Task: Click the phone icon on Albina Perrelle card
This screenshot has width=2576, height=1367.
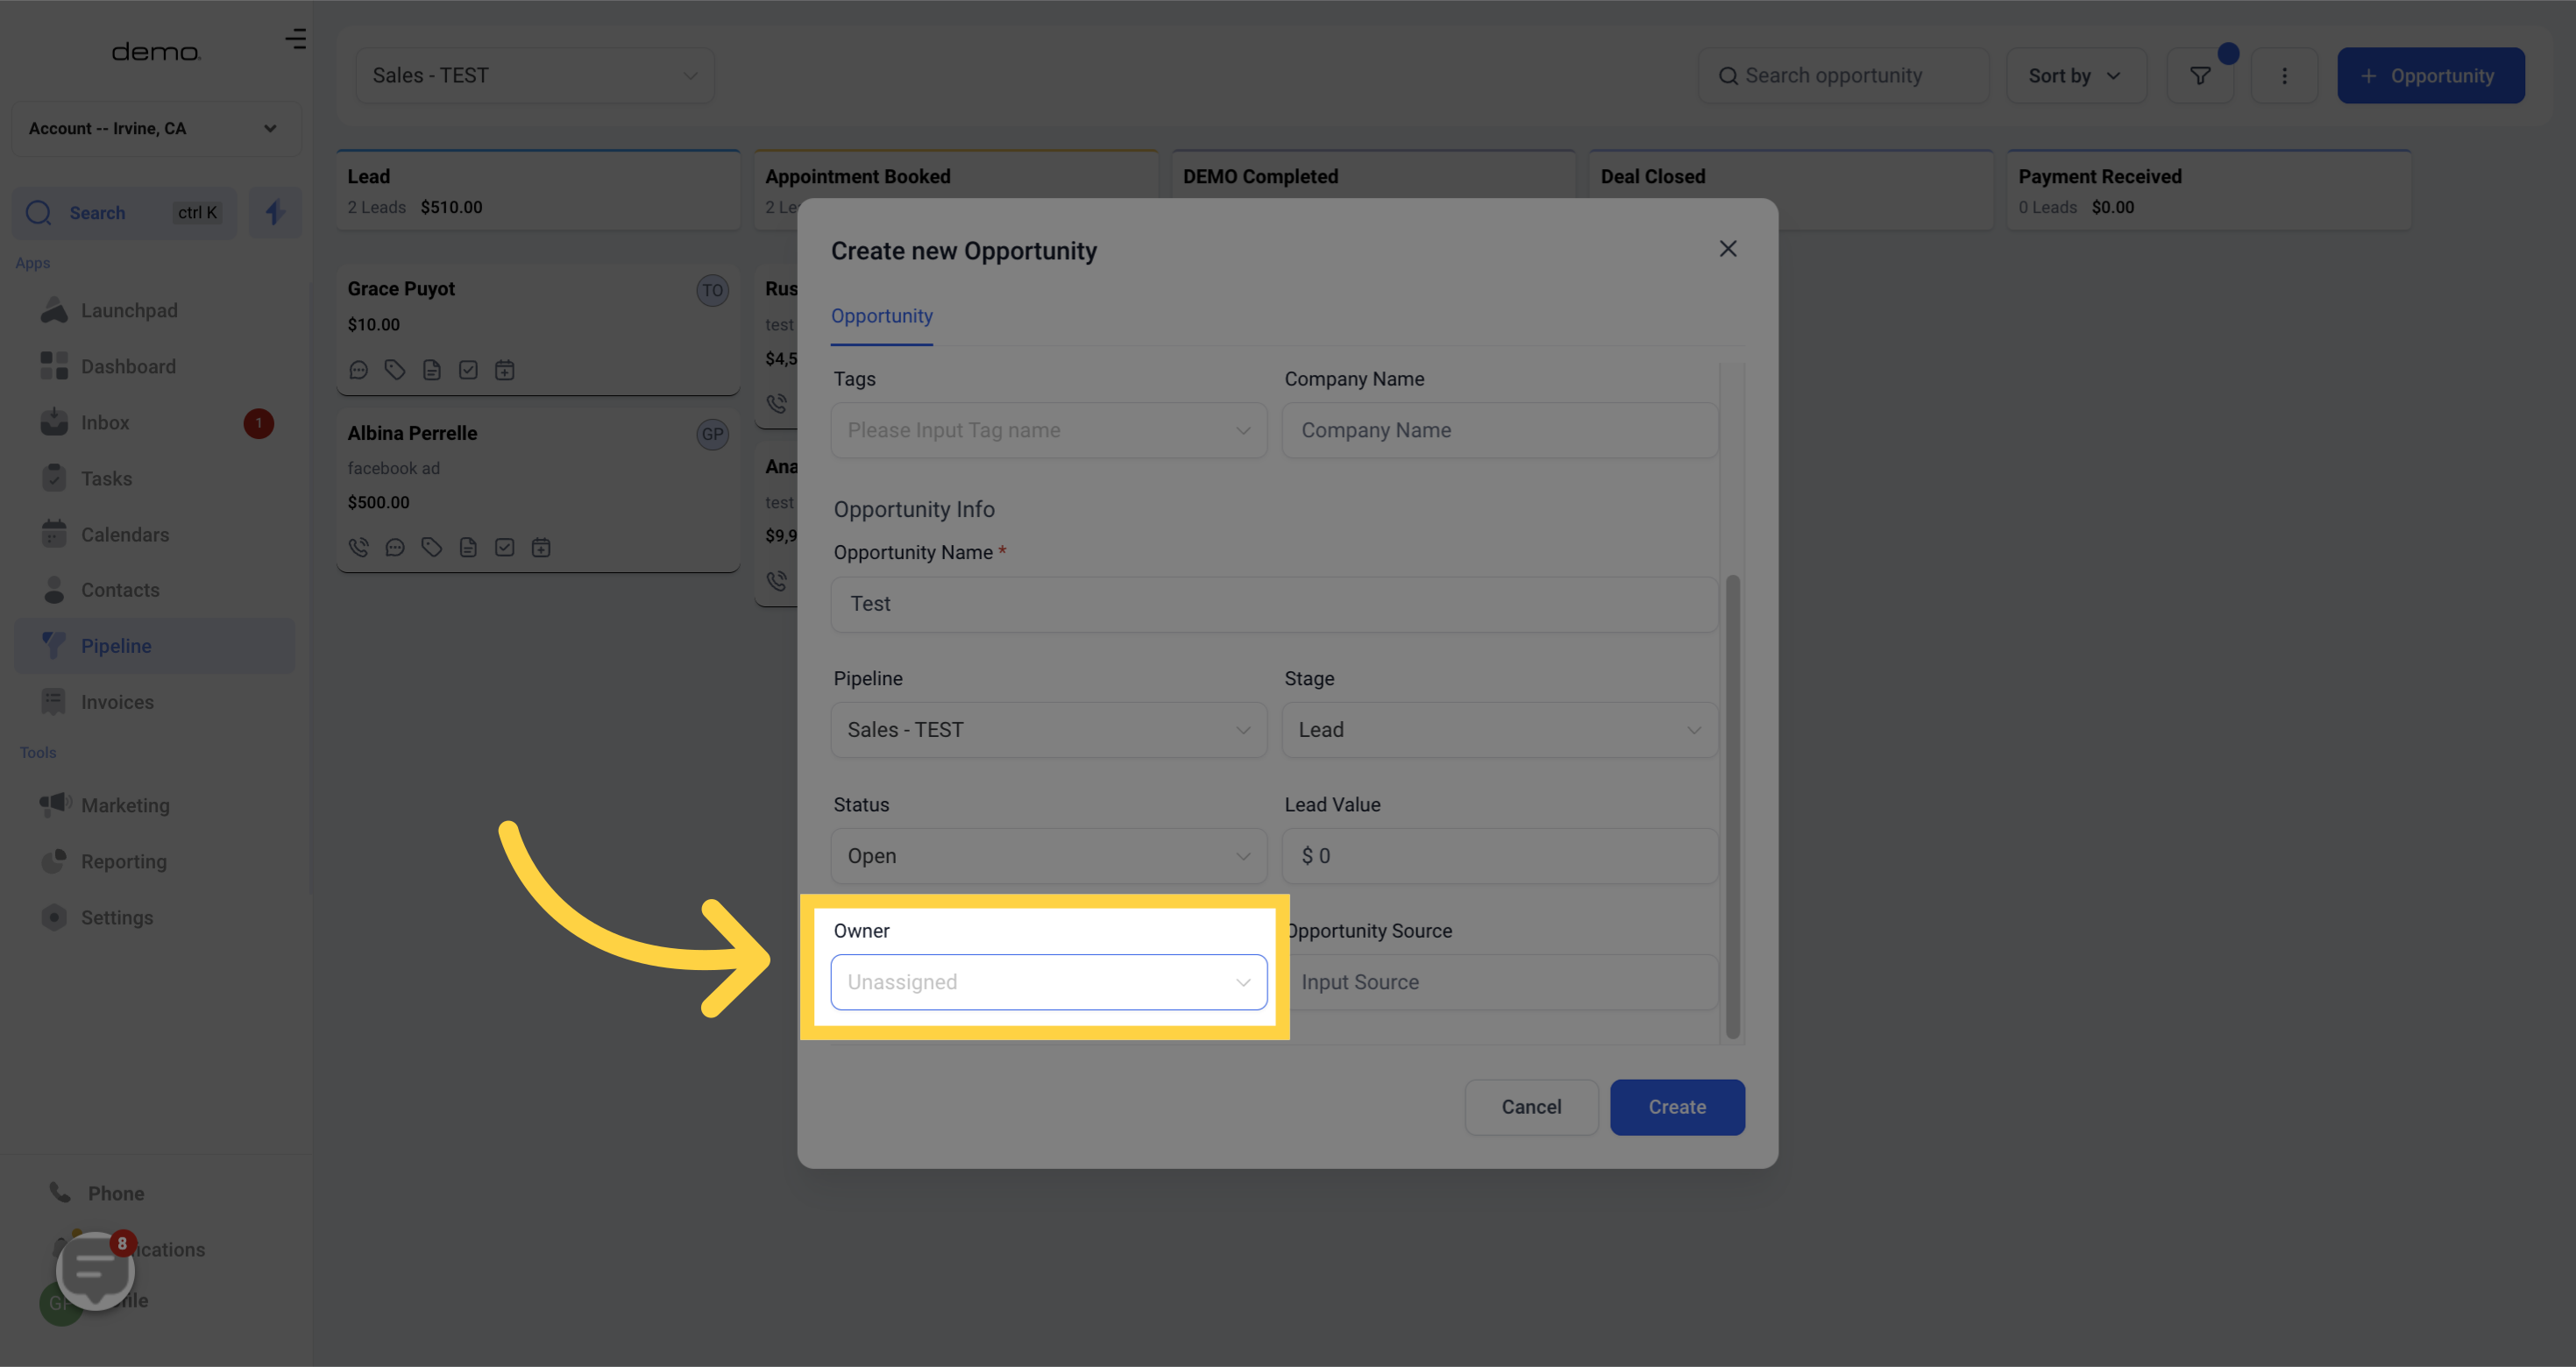Action: pyautogui.click(x=358, y=547)
